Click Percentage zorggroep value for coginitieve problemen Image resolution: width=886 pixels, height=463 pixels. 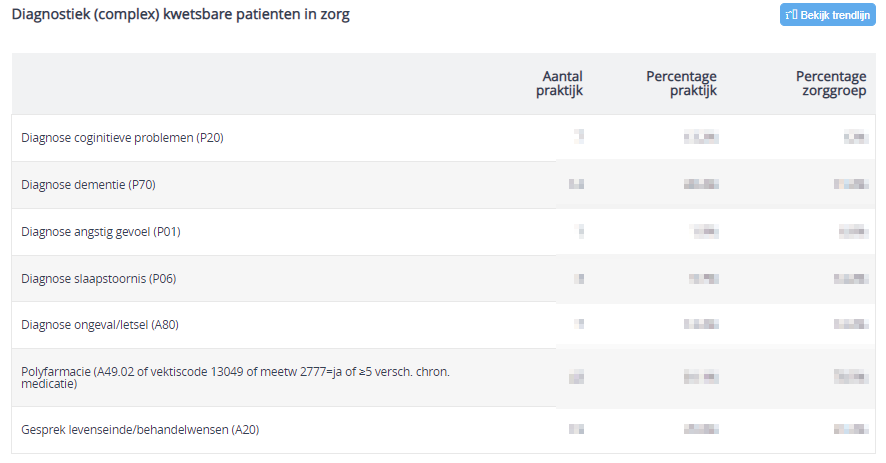855,137
